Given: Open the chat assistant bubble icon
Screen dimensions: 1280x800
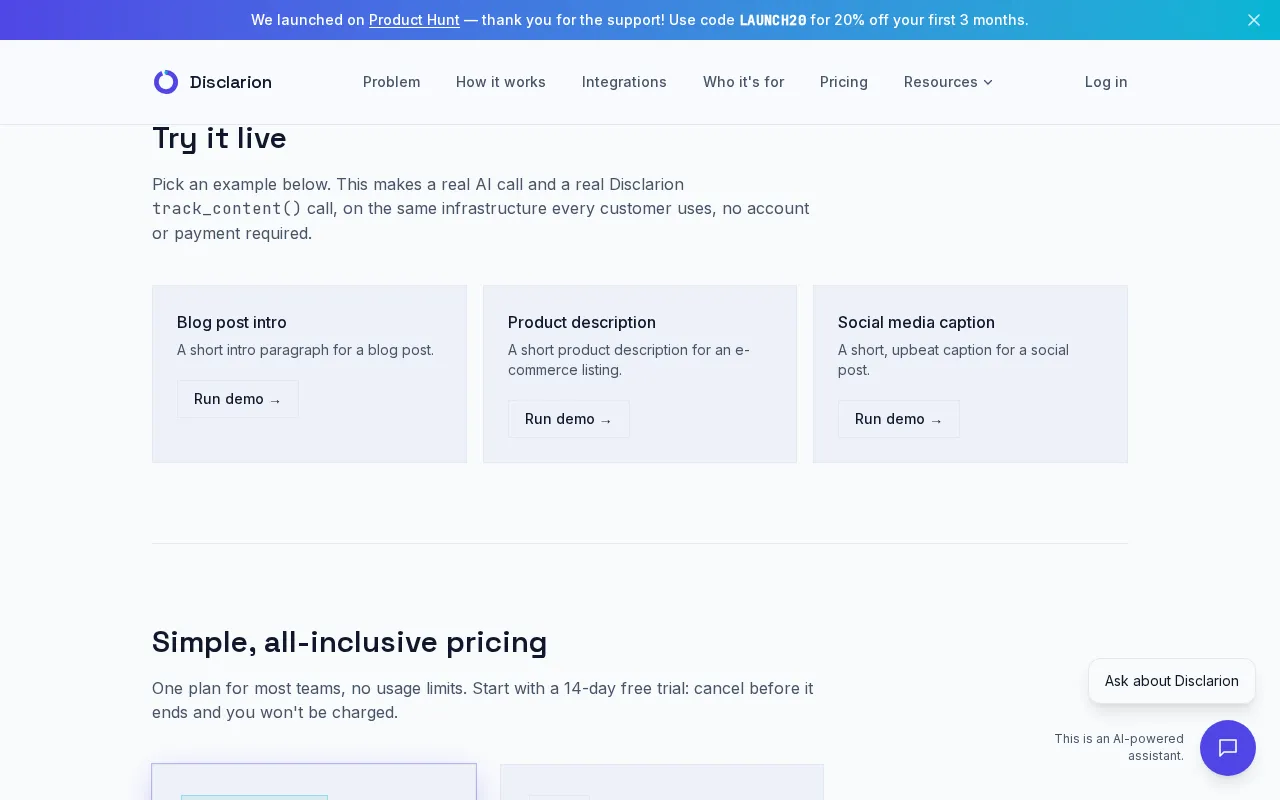Looking at the screenshot, I should (1228, 748).
